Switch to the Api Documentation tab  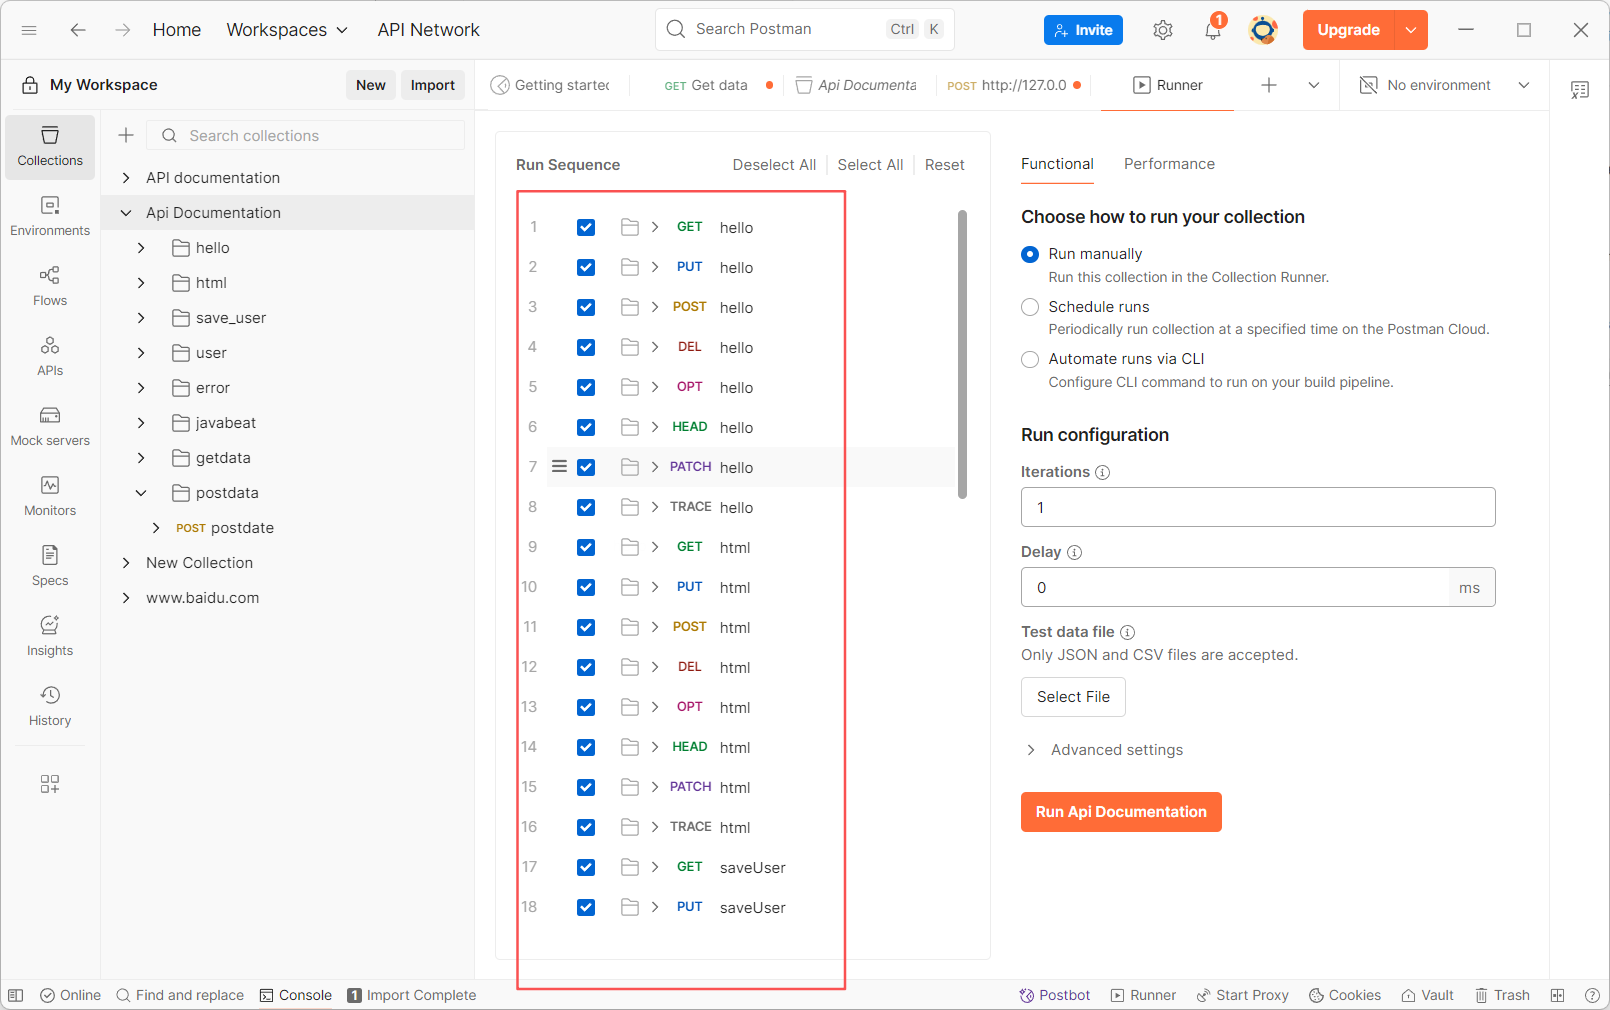(x=857, y=85)
